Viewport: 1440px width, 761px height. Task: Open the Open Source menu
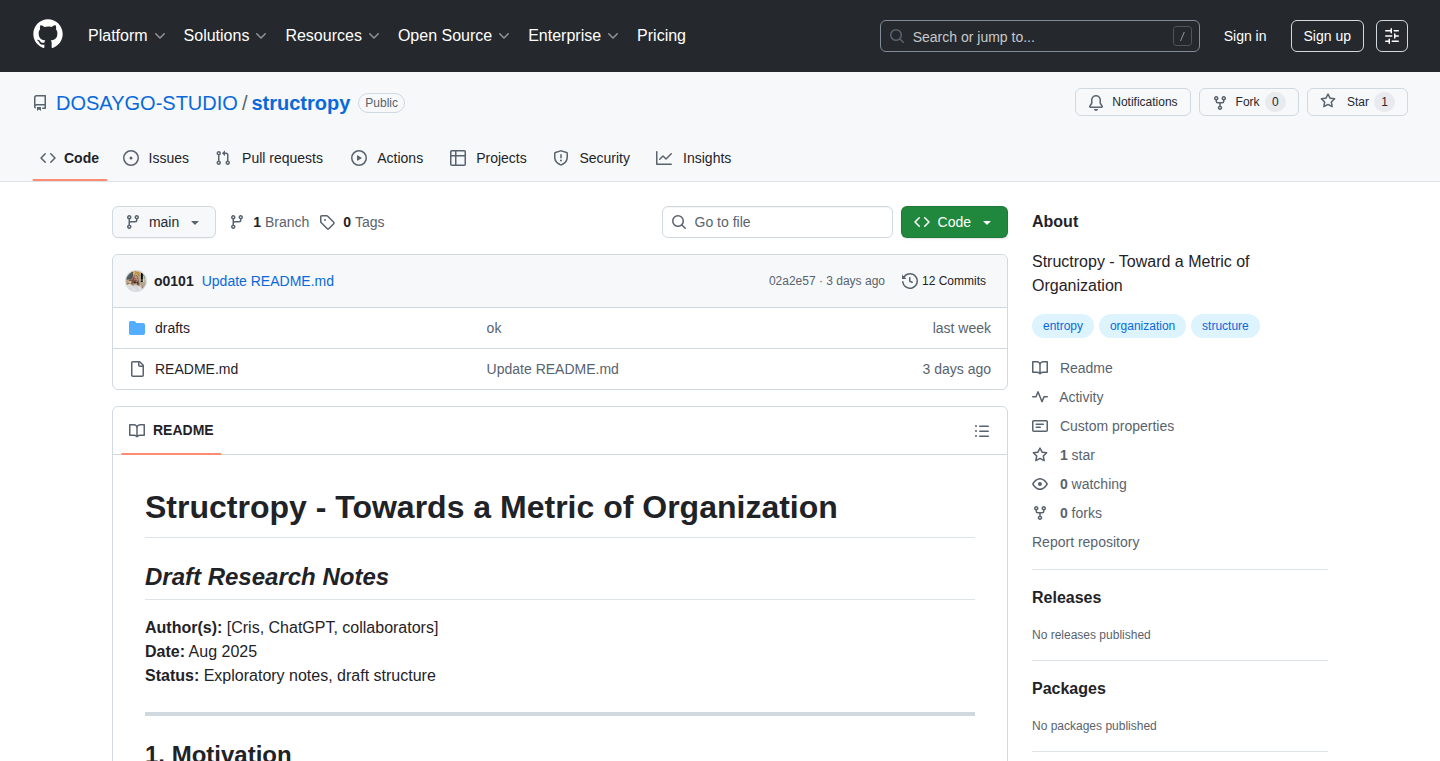coord(454,35)
